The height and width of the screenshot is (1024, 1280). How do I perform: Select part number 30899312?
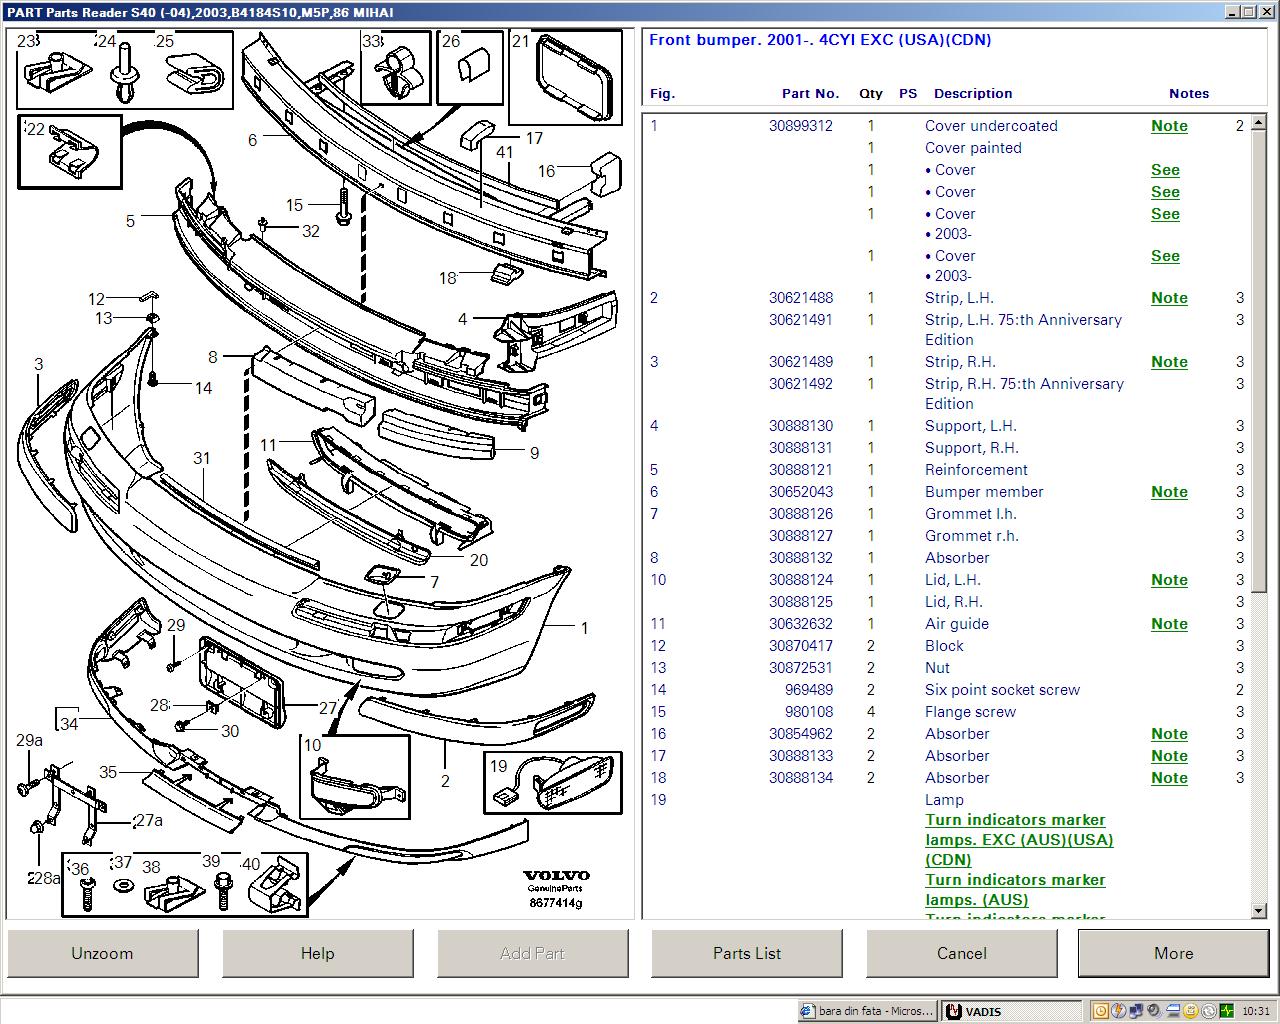coord(801,126)
